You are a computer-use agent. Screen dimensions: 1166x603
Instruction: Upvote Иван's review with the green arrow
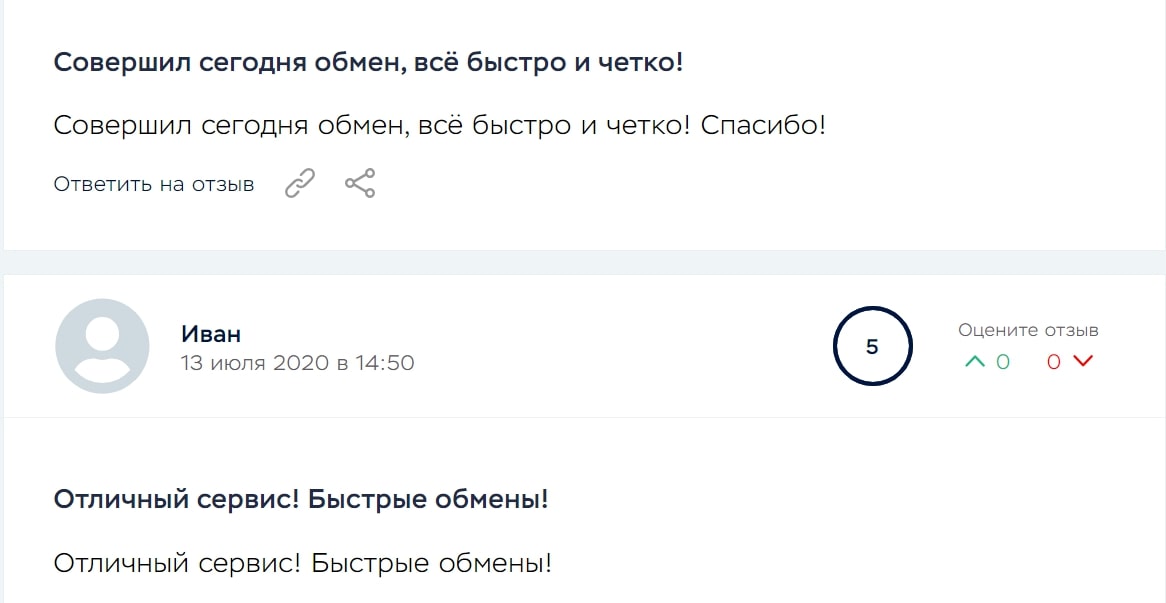tap(975, 362)
